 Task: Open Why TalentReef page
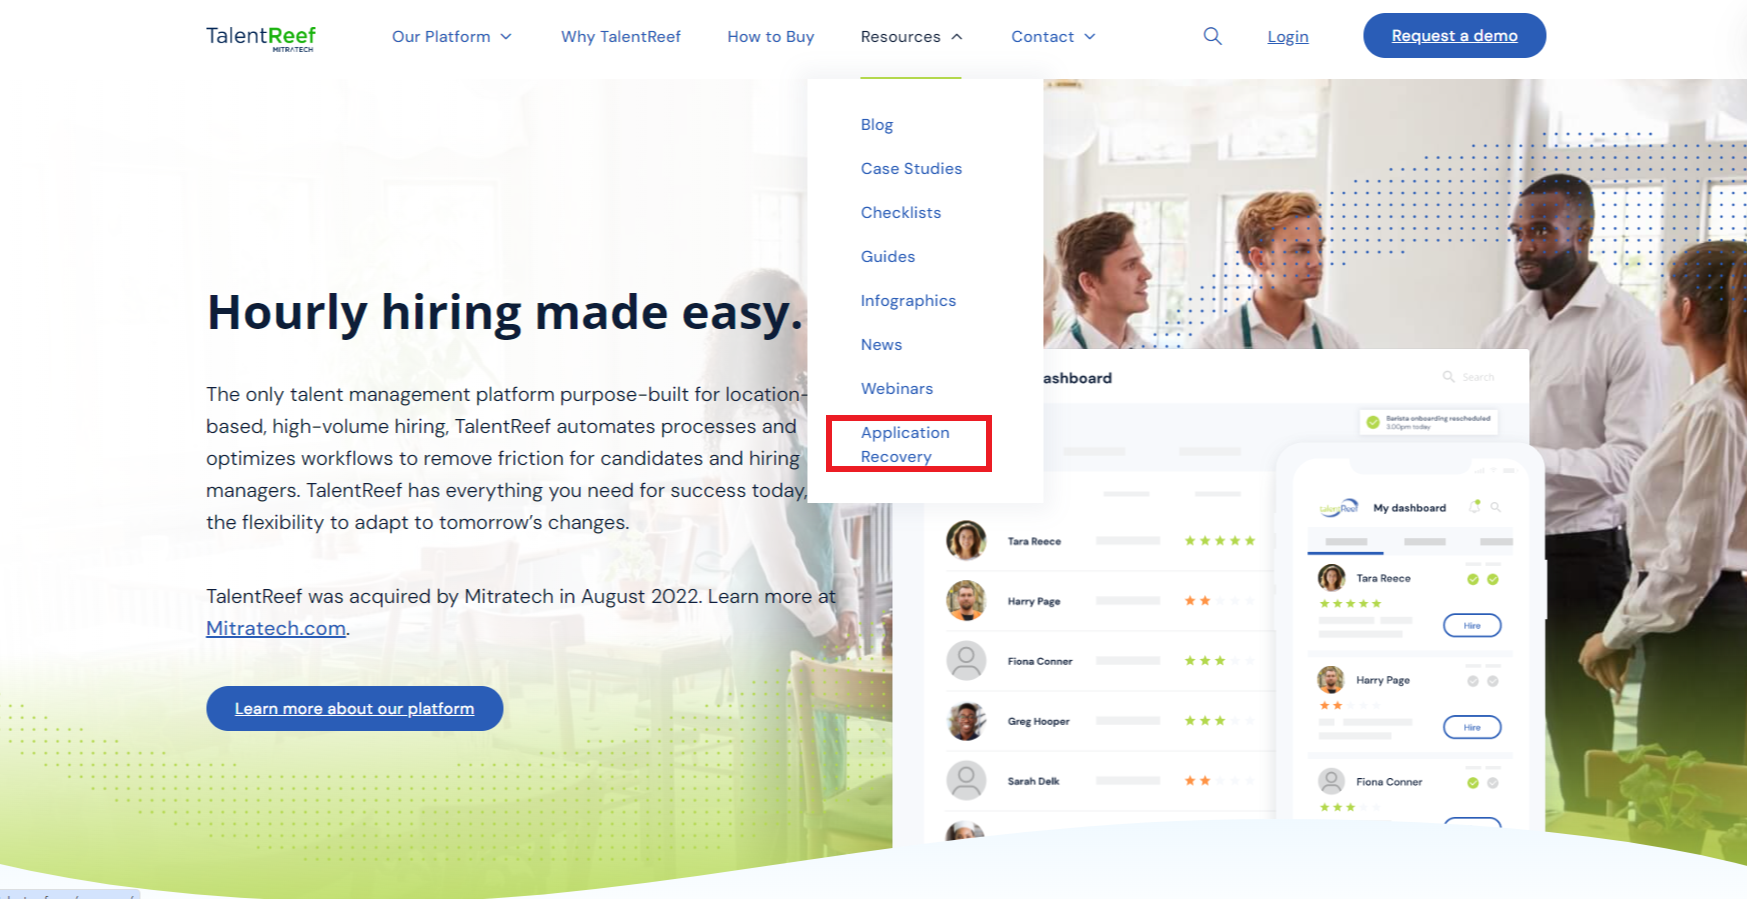click(620, 37)
